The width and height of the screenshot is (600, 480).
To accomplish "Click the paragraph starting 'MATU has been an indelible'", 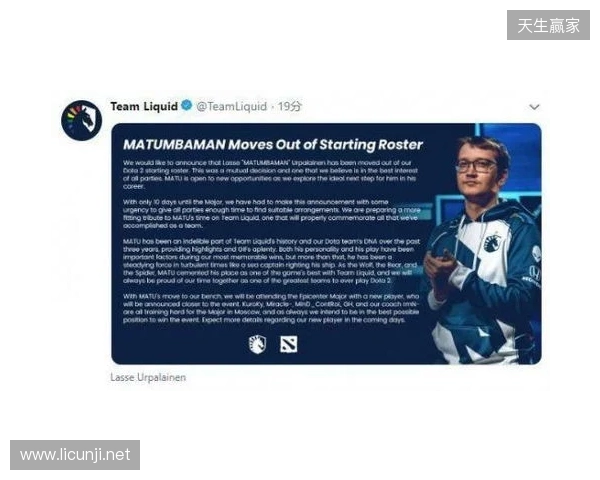I will [271, 261].
